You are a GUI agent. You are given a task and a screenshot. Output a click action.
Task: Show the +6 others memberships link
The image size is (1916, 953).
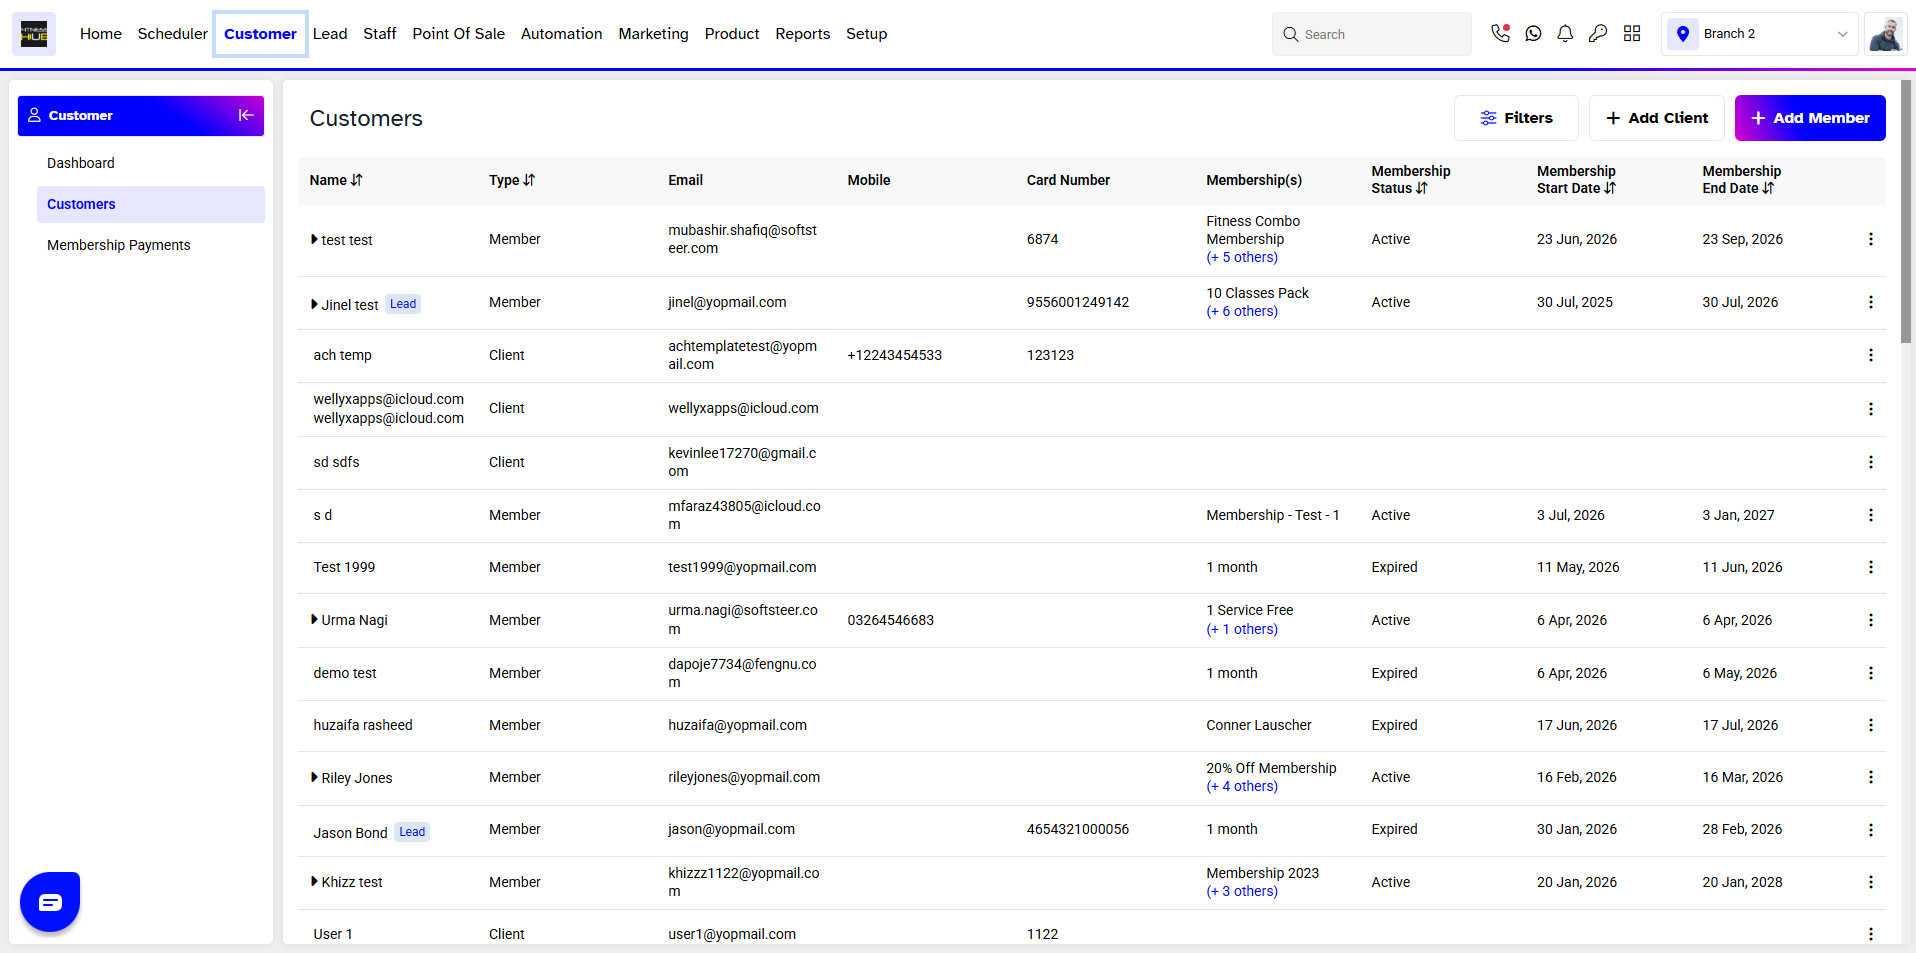pos(1242,311)
